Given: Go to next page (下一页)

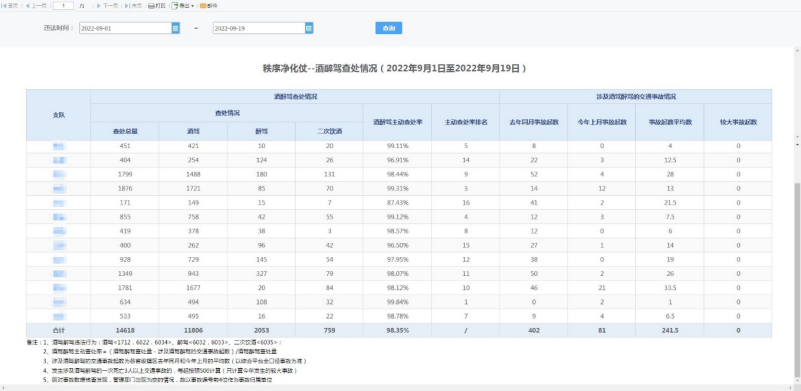Looking at the screenshot, I should (x=107, y=6).
